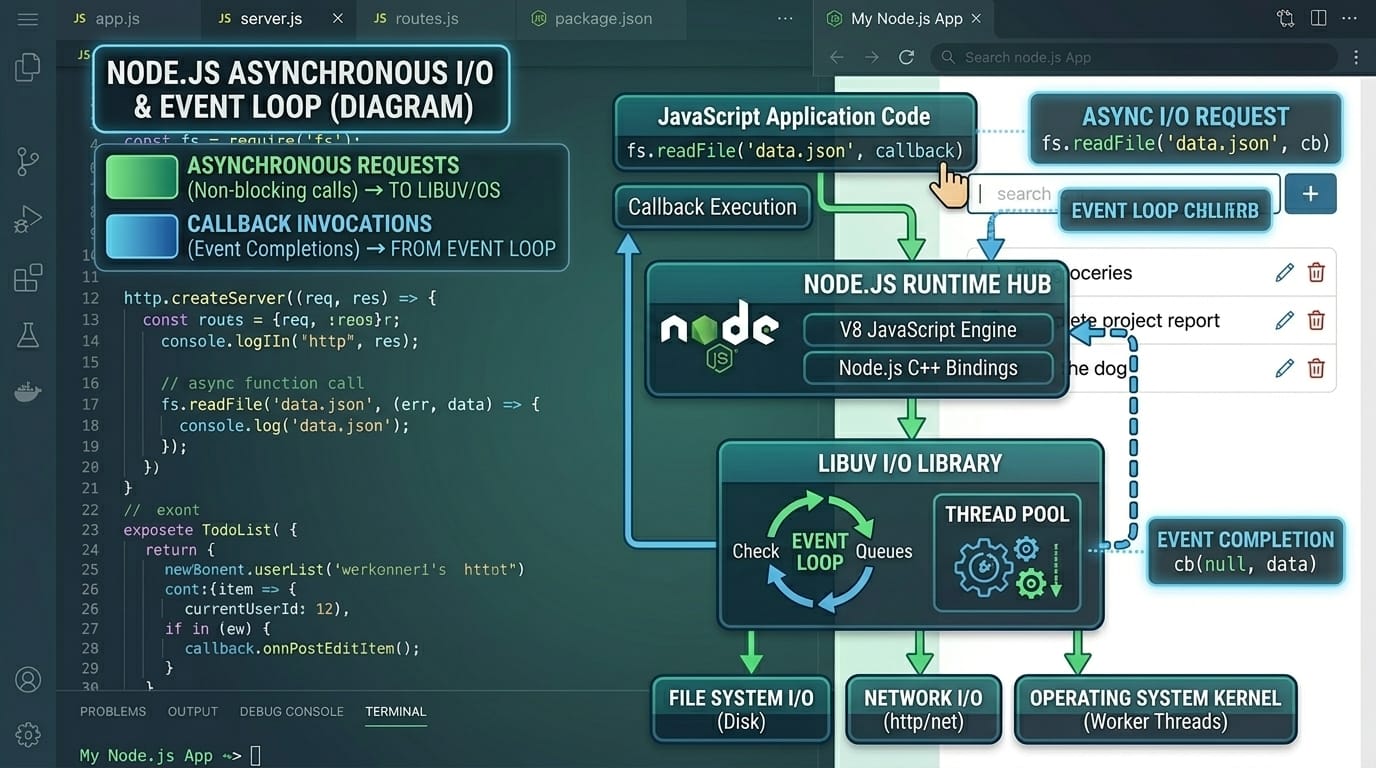Image resolution: width=1376 pixels, height=768 pixels.
Task: Open the hamburger menu top-left
Action: [x=27, y=17]
